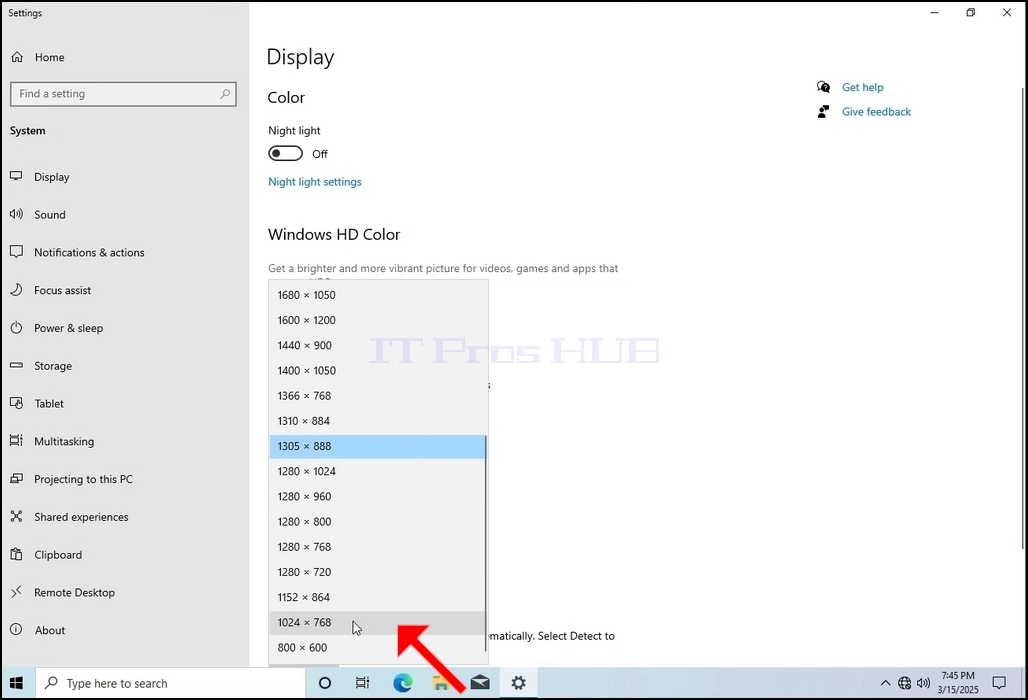The width and height of the screenshot is (1028, 700).
Task: Open the network globe tray icon
Action: (x=904, y=683)
